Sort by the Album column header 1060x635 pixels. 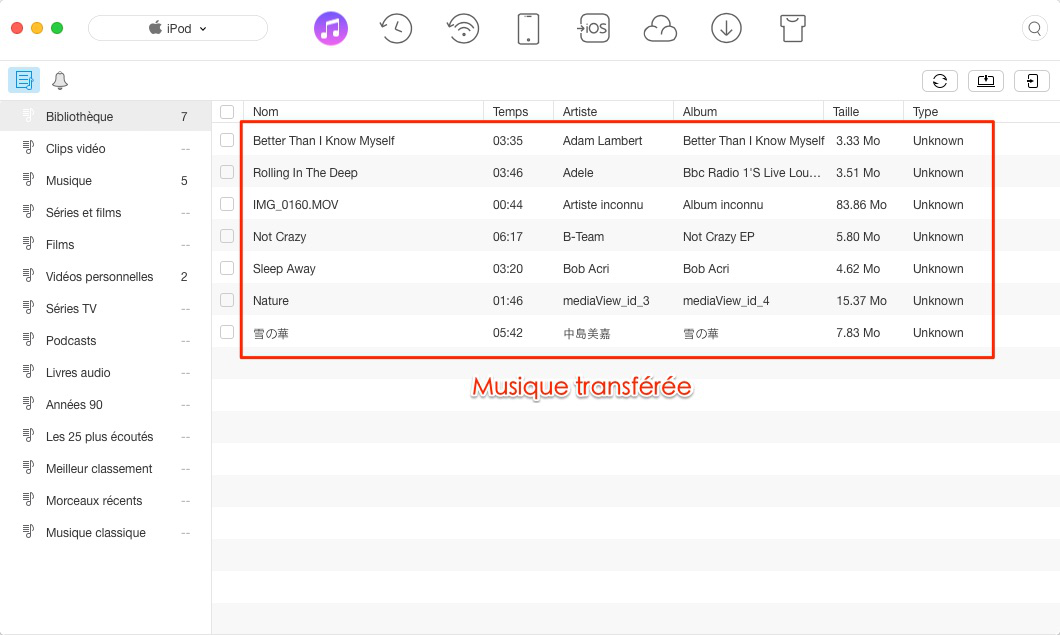(748, 112)
